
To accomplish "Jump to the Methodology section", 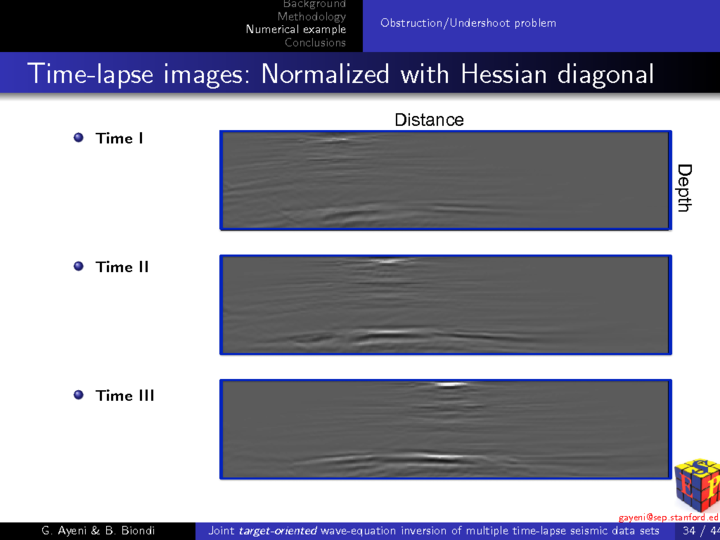I will (311, 17).
